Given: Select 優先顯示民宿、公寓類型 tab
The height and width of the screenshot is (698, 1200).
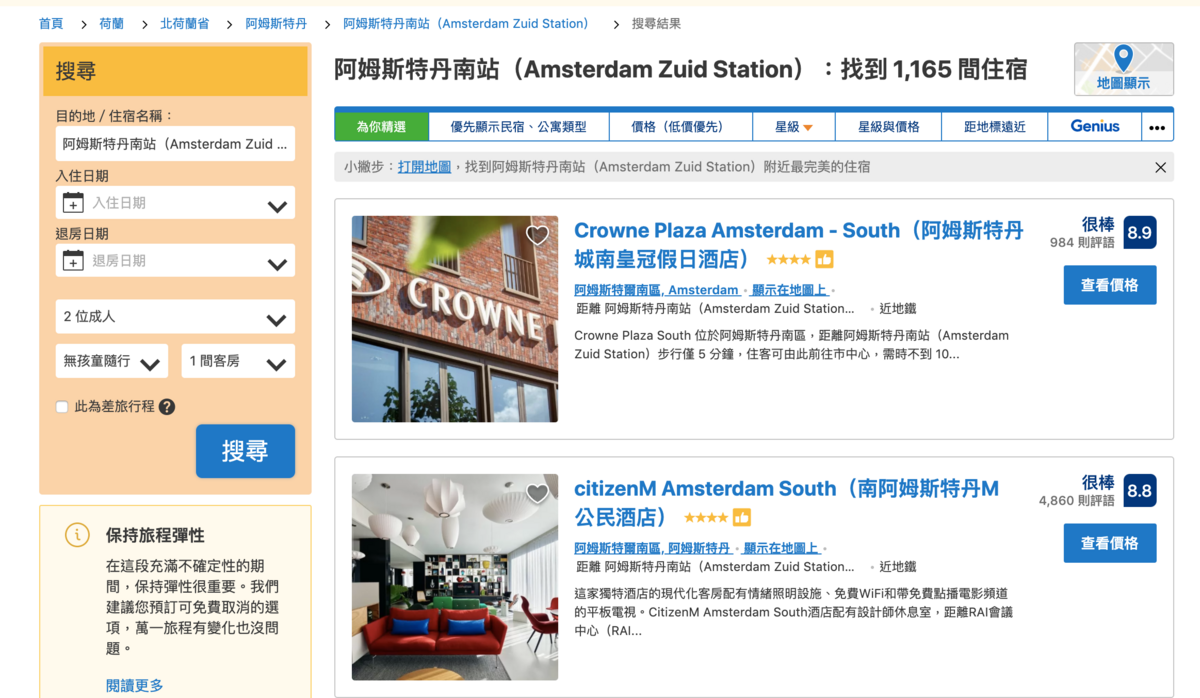Looking at the screenshot, I should [x=518, y=127].
